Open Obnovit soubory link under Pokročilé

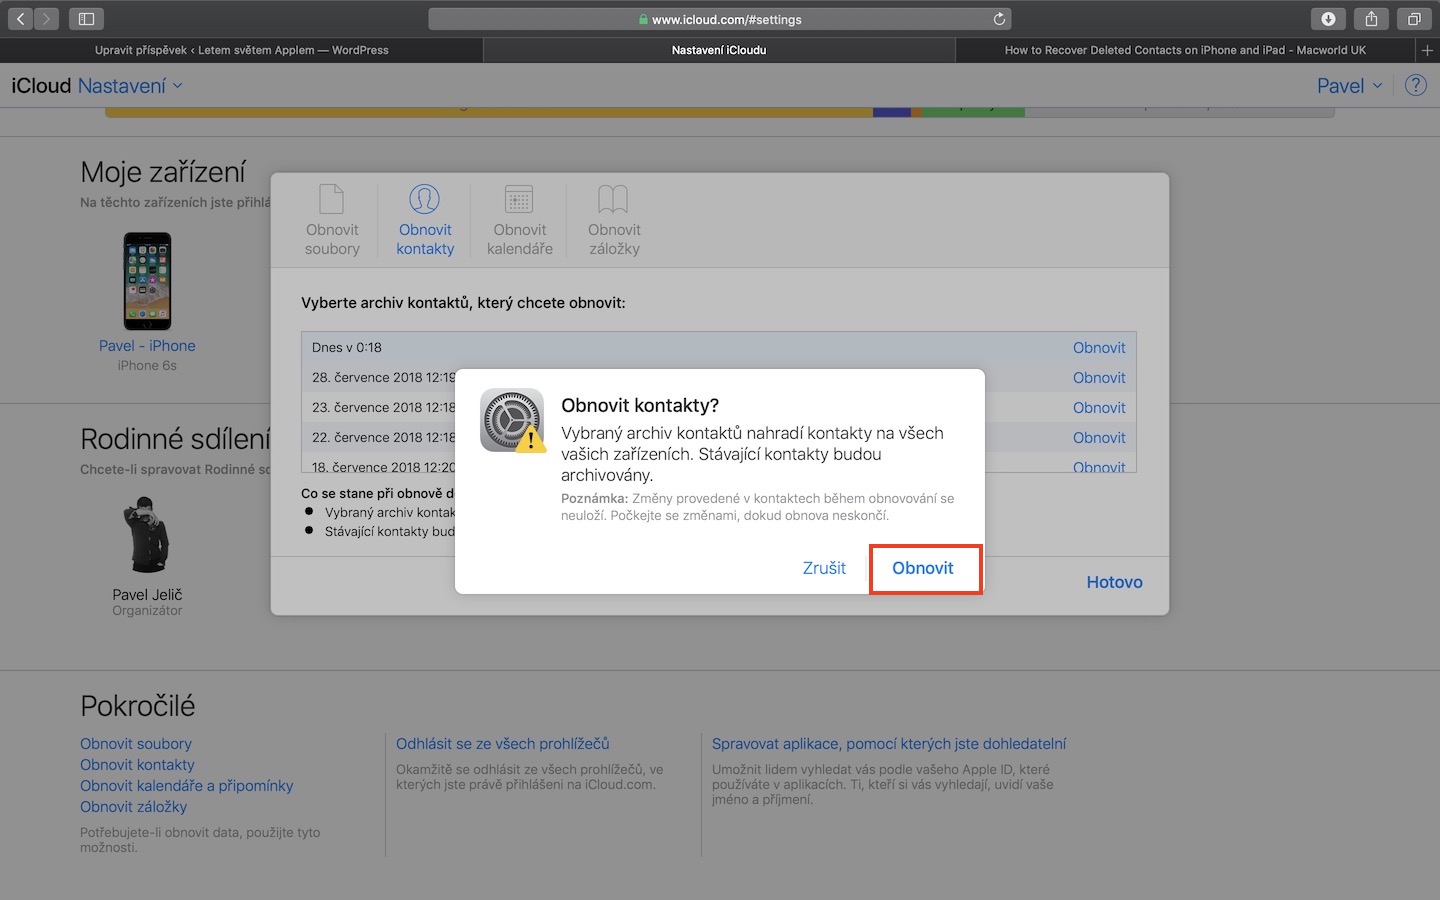[x=136, y=744]
